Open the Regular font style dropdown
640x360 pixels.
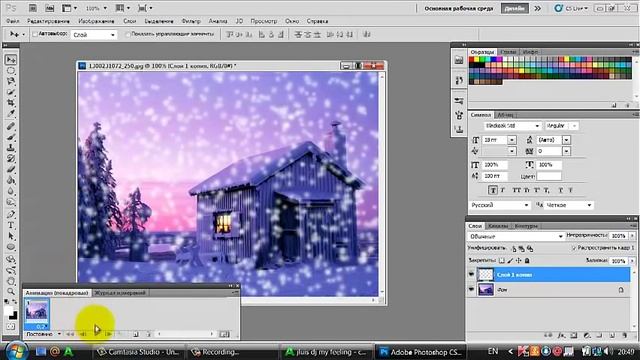[562, 126]
